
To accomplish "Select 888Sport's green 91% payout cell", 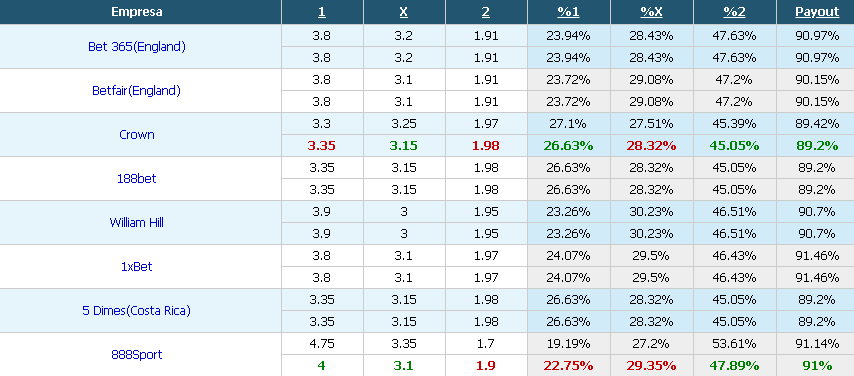I will click(x=817, y=366).
